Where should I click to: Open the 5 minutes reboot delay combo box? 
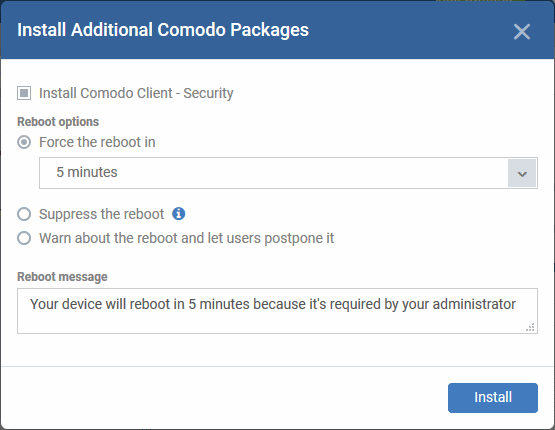pos(288,173)
